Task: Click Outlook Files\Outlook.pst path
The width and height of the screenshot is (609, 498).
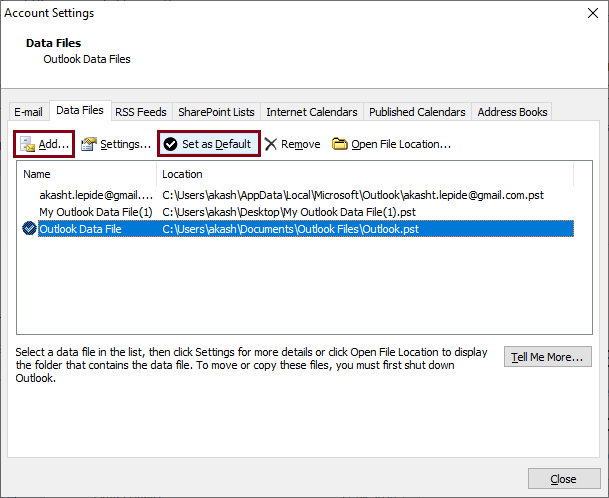Action: point(291,229)
